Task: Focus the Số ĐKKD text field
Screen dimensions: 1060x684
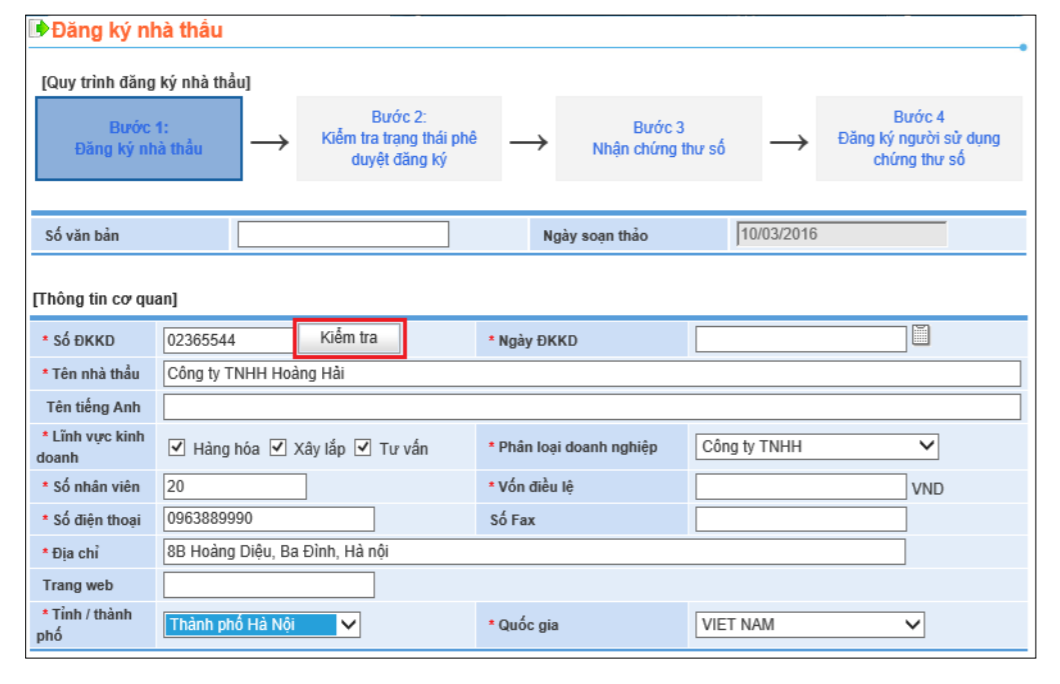Action: pyautogui.click(x=228, y=340)
